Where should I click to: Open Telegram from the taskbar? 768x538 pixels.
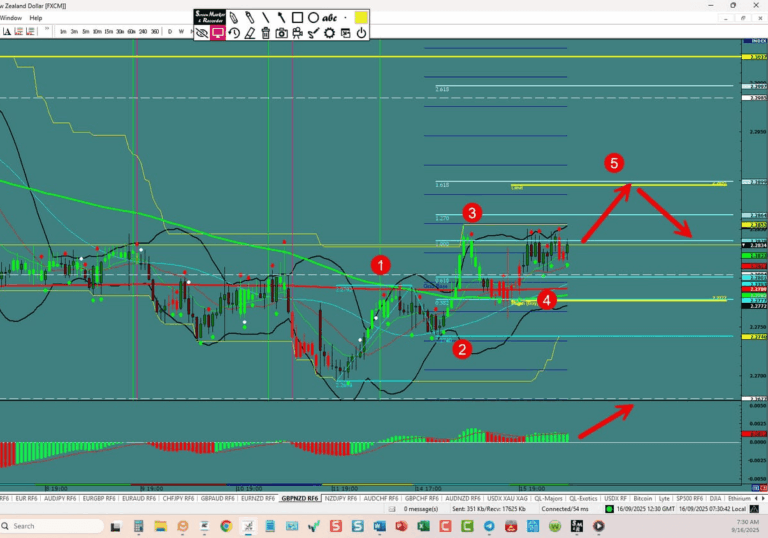point(489,526)
